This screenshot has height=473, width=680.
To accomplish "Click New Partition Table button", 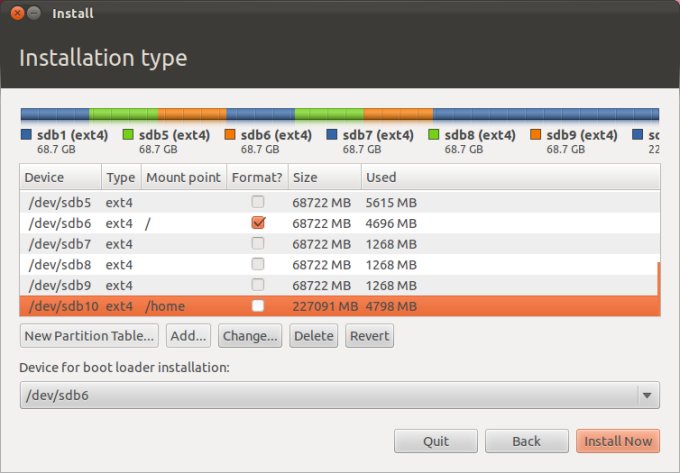I will (89, 336).
